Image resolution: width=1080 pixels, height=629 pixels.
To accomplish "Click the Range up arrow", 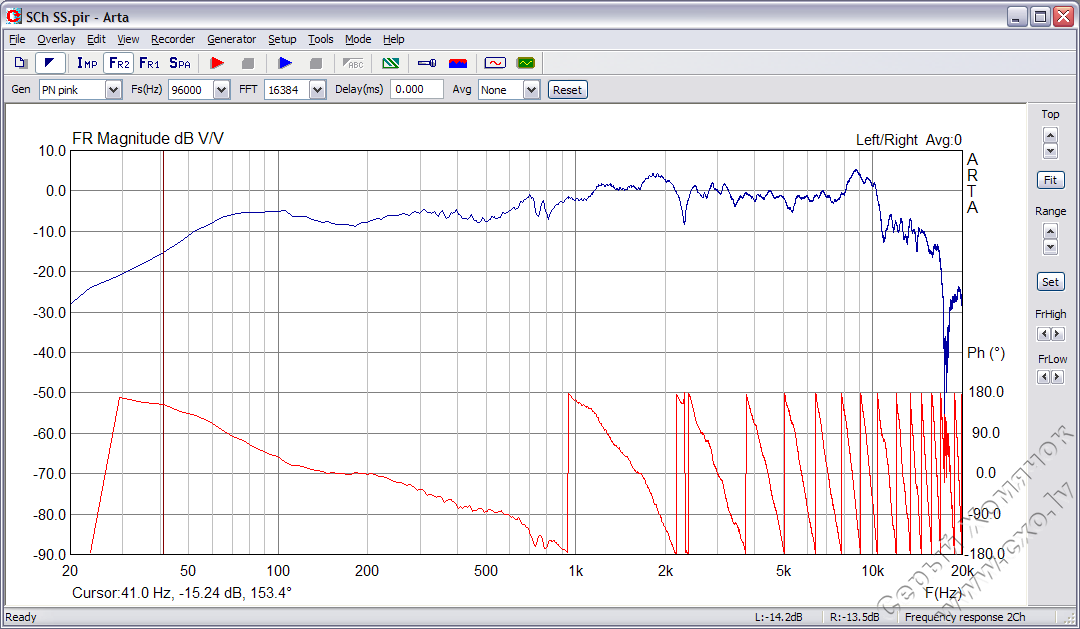I will (x=1050, y=232).
